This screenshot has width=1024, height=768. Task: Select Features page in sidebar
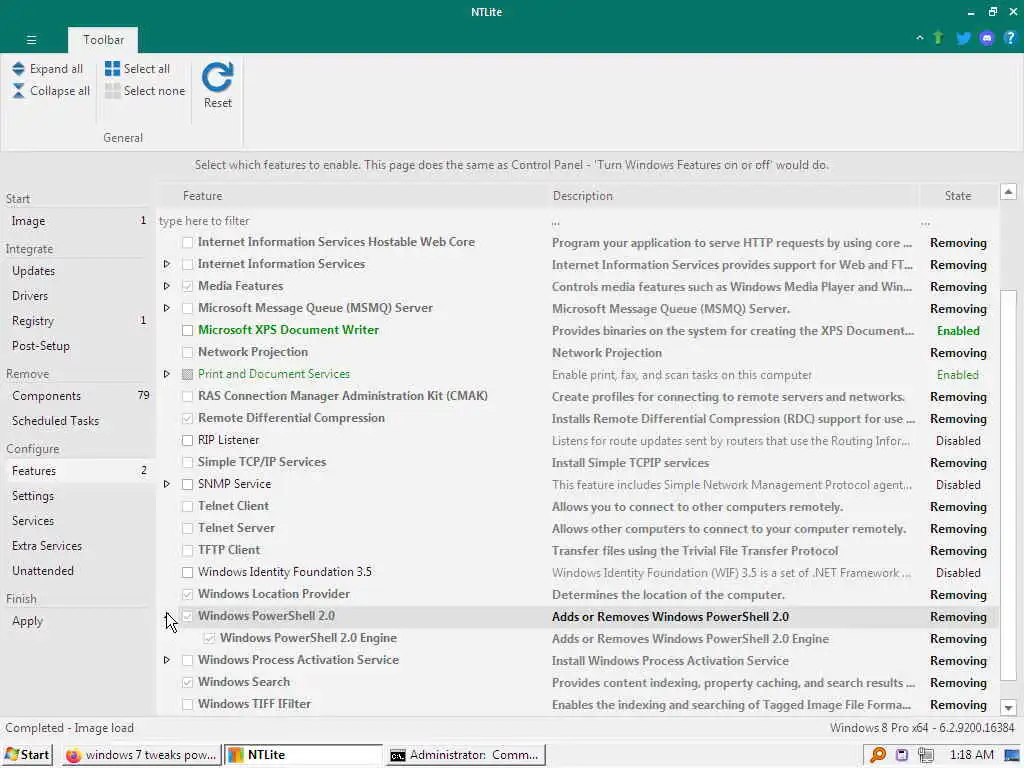click(x=78, y=471)
